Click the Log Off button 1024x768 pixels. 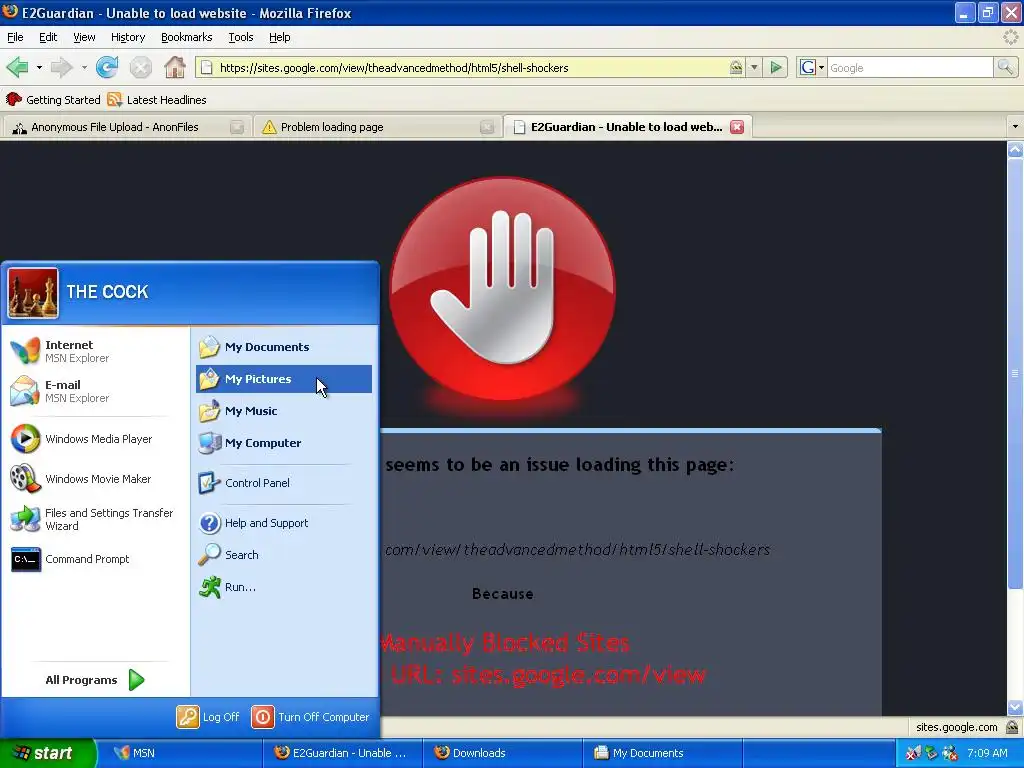point(208,716)
